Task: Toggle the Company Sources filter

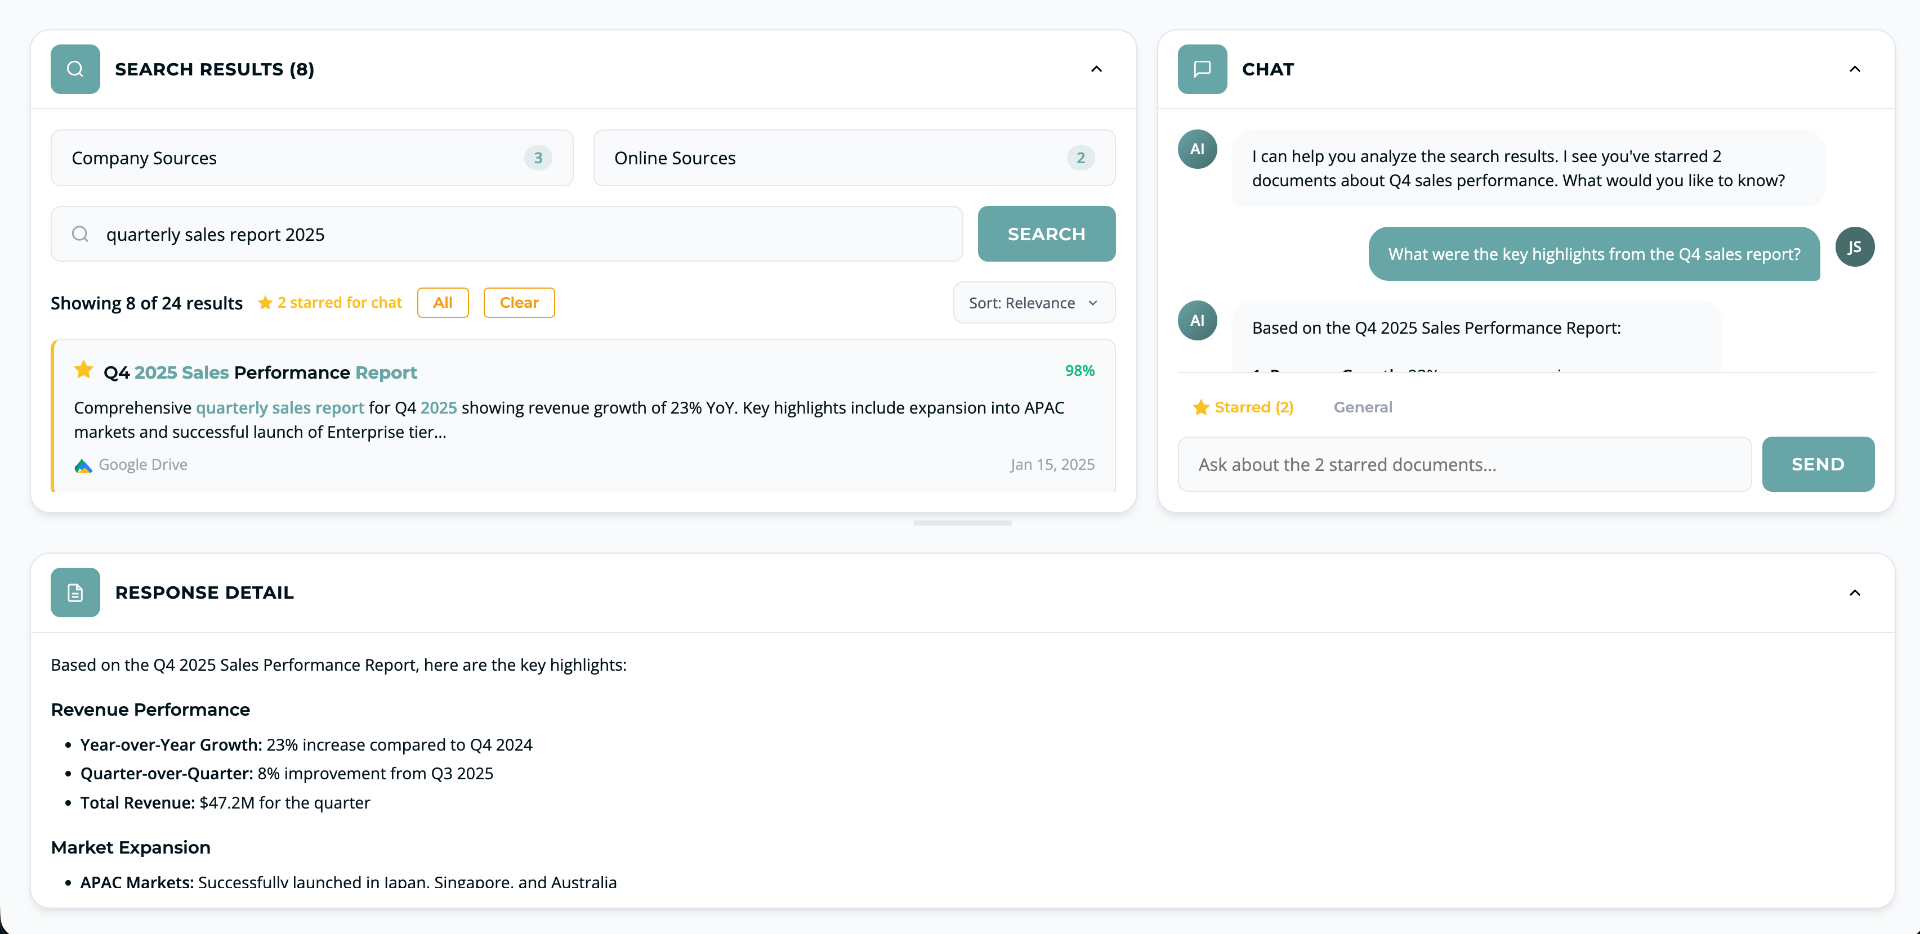Action: click(312, 157)
